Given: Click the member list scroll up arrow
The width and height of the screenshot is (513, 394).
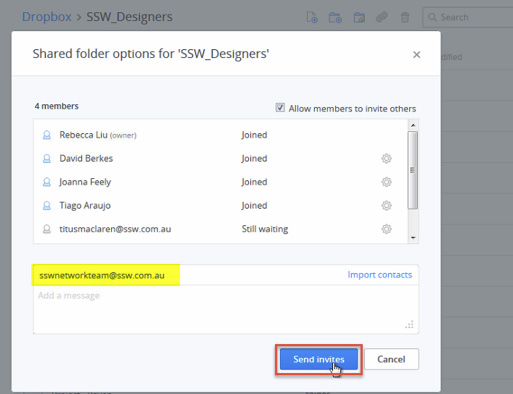Looking at the screenshot, I should pyautogui.click(x=413, y=125).
